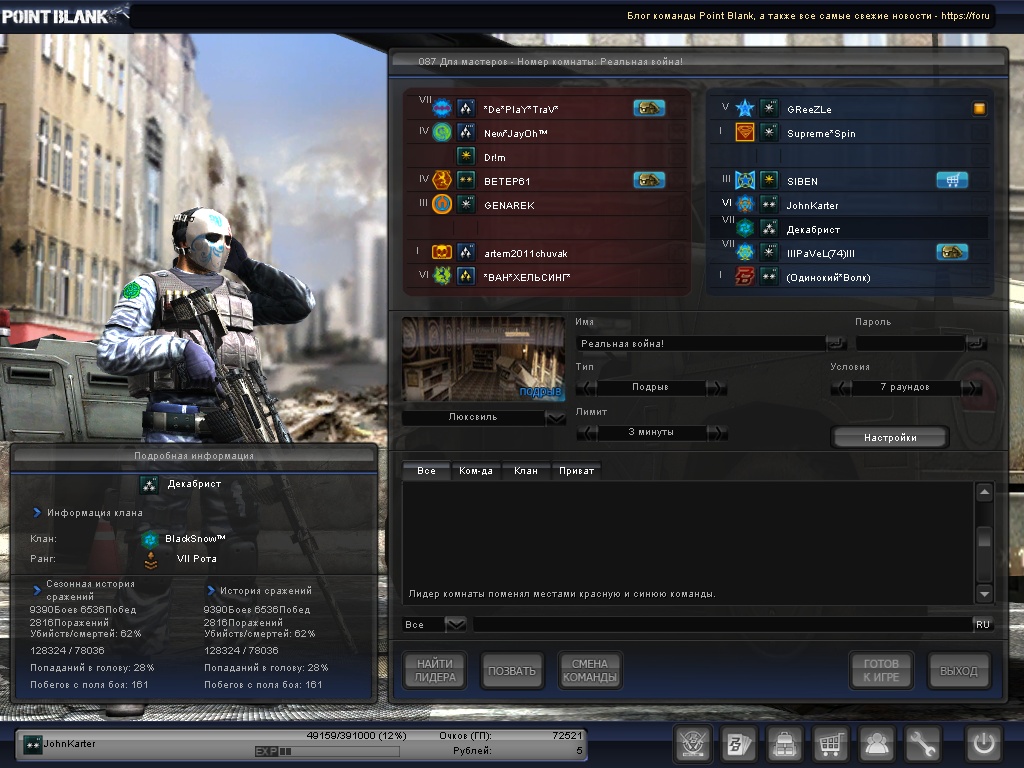The width and height of the screenshot is (1024, 768).
Task: Click the pumpkin emblem beside artem2011chuvak
Action: (442, 252)
